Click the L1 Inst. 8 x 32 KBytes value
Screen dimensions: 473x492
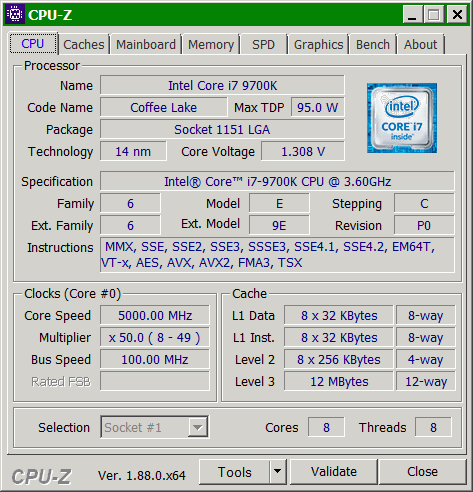(x=339, y=337)
